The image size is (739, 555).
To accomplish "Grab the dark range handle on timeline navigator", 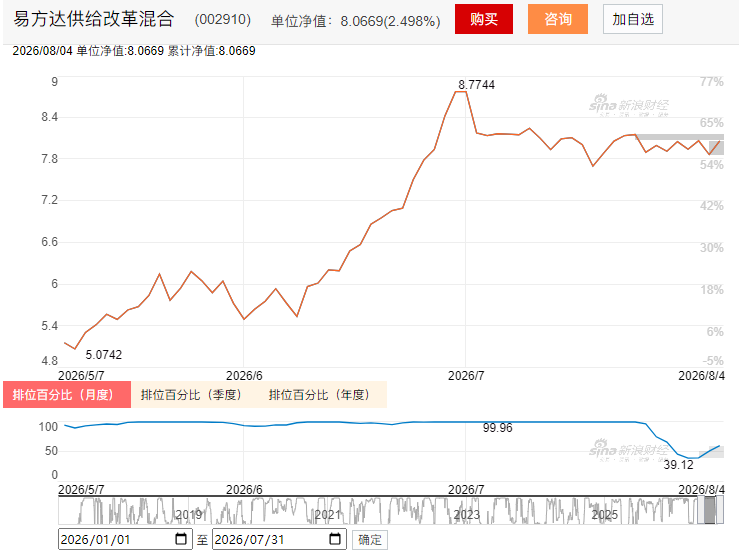I will coord(710,510).
